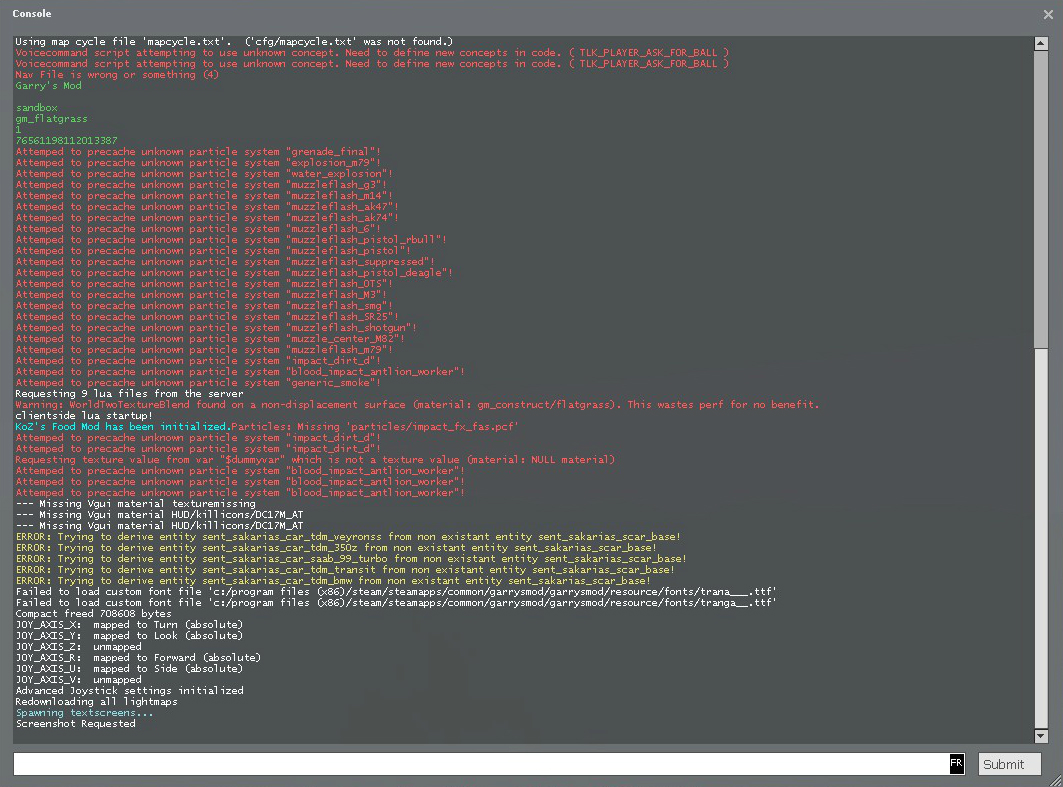This screenshot has height=787, width=1063.
Task: Click the 'muzzle_center_M82' error line
Action: point(210,338)
